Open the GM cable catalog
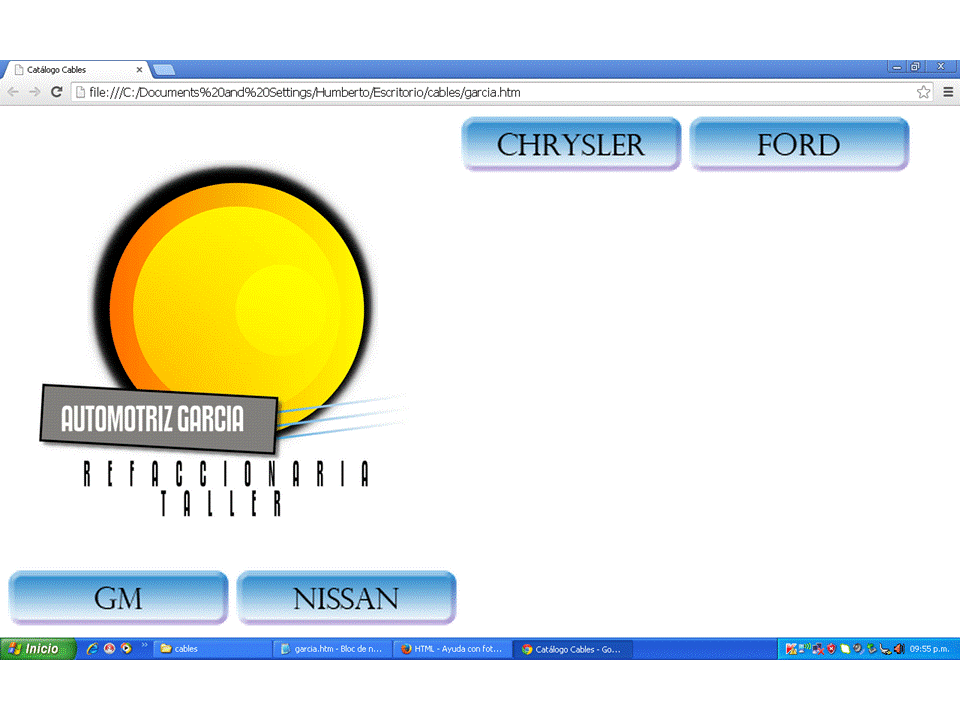Viewport: 960px width, 720px height. pos(118,598)
